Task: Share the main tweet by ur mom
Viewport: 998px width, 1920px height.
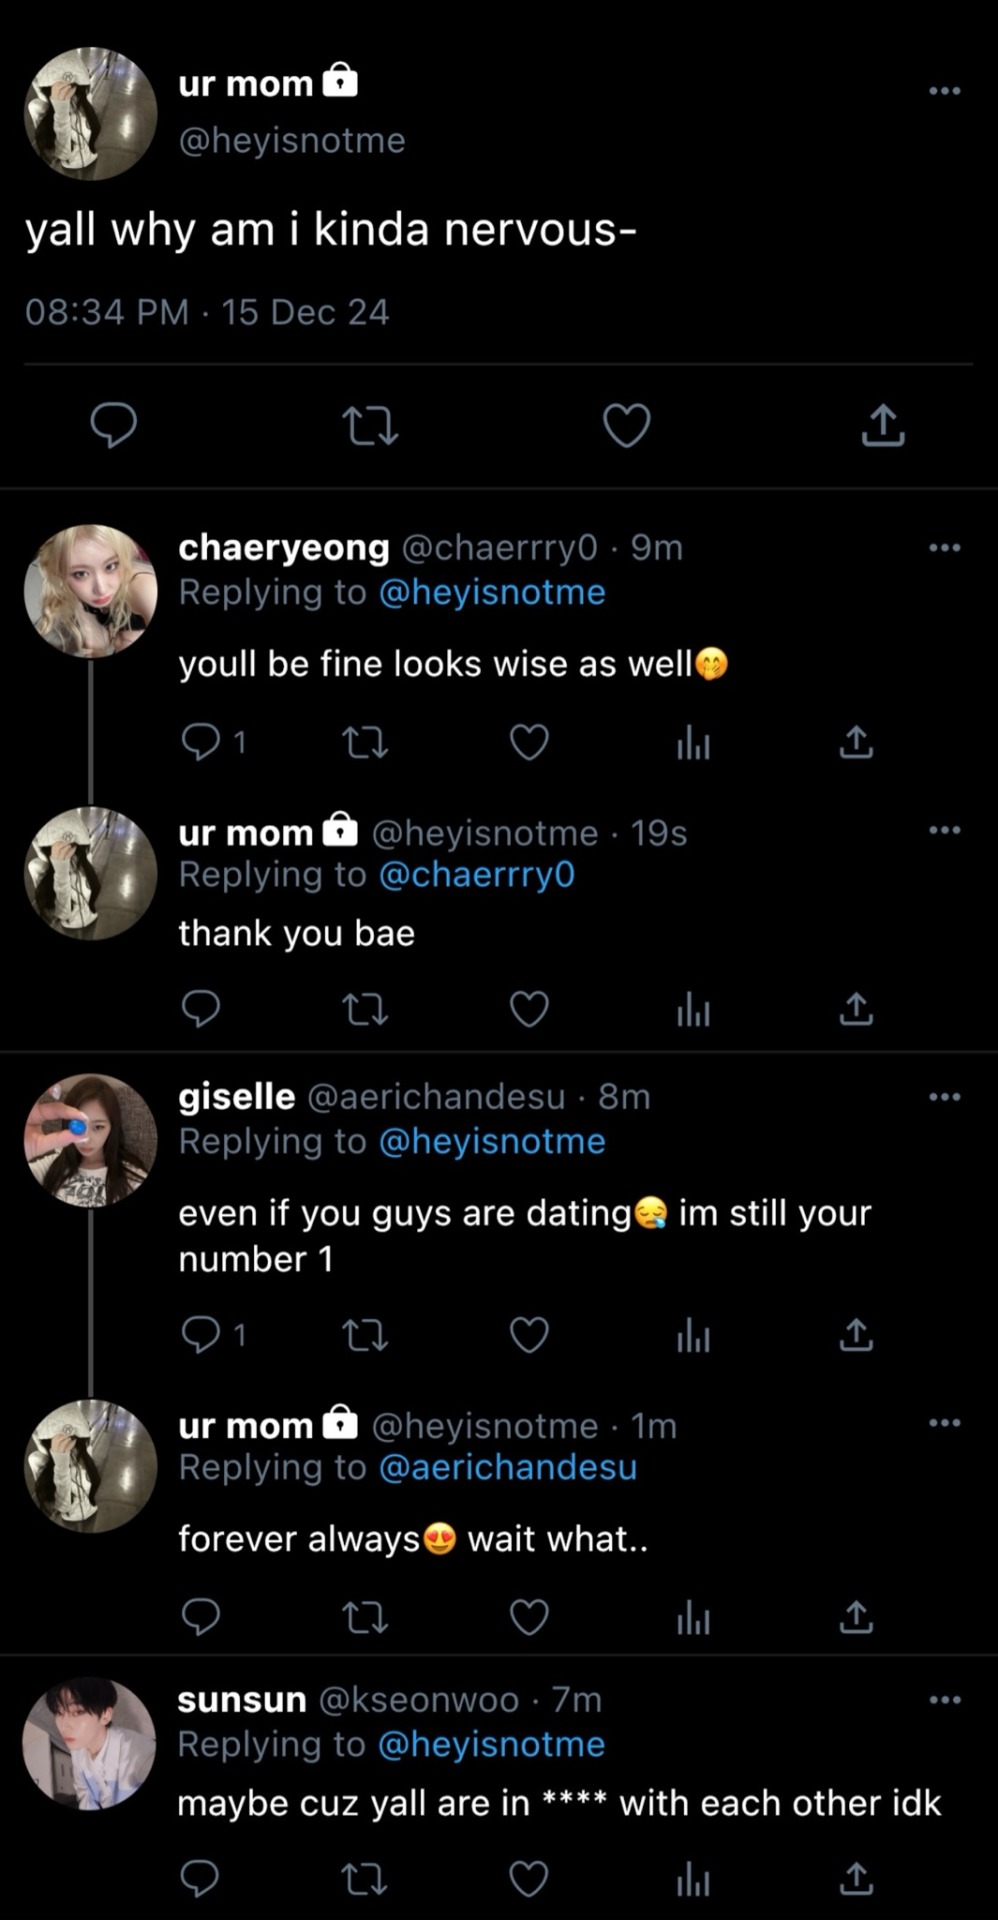Action: coord(883,425)
